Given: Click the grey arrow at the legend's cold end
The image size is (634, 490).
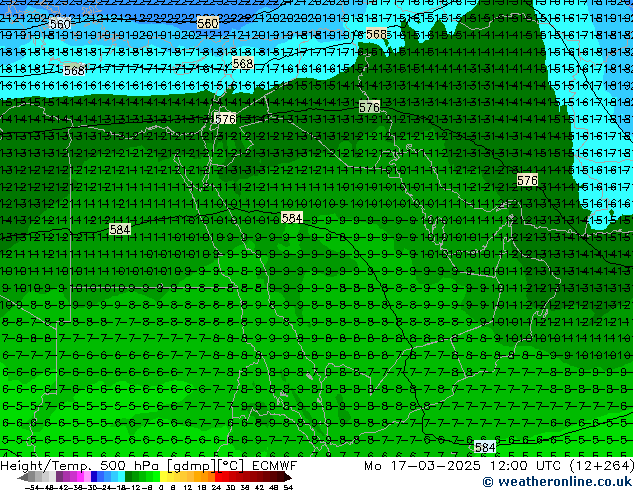Looking at the screenshot, I should [22, 477].
